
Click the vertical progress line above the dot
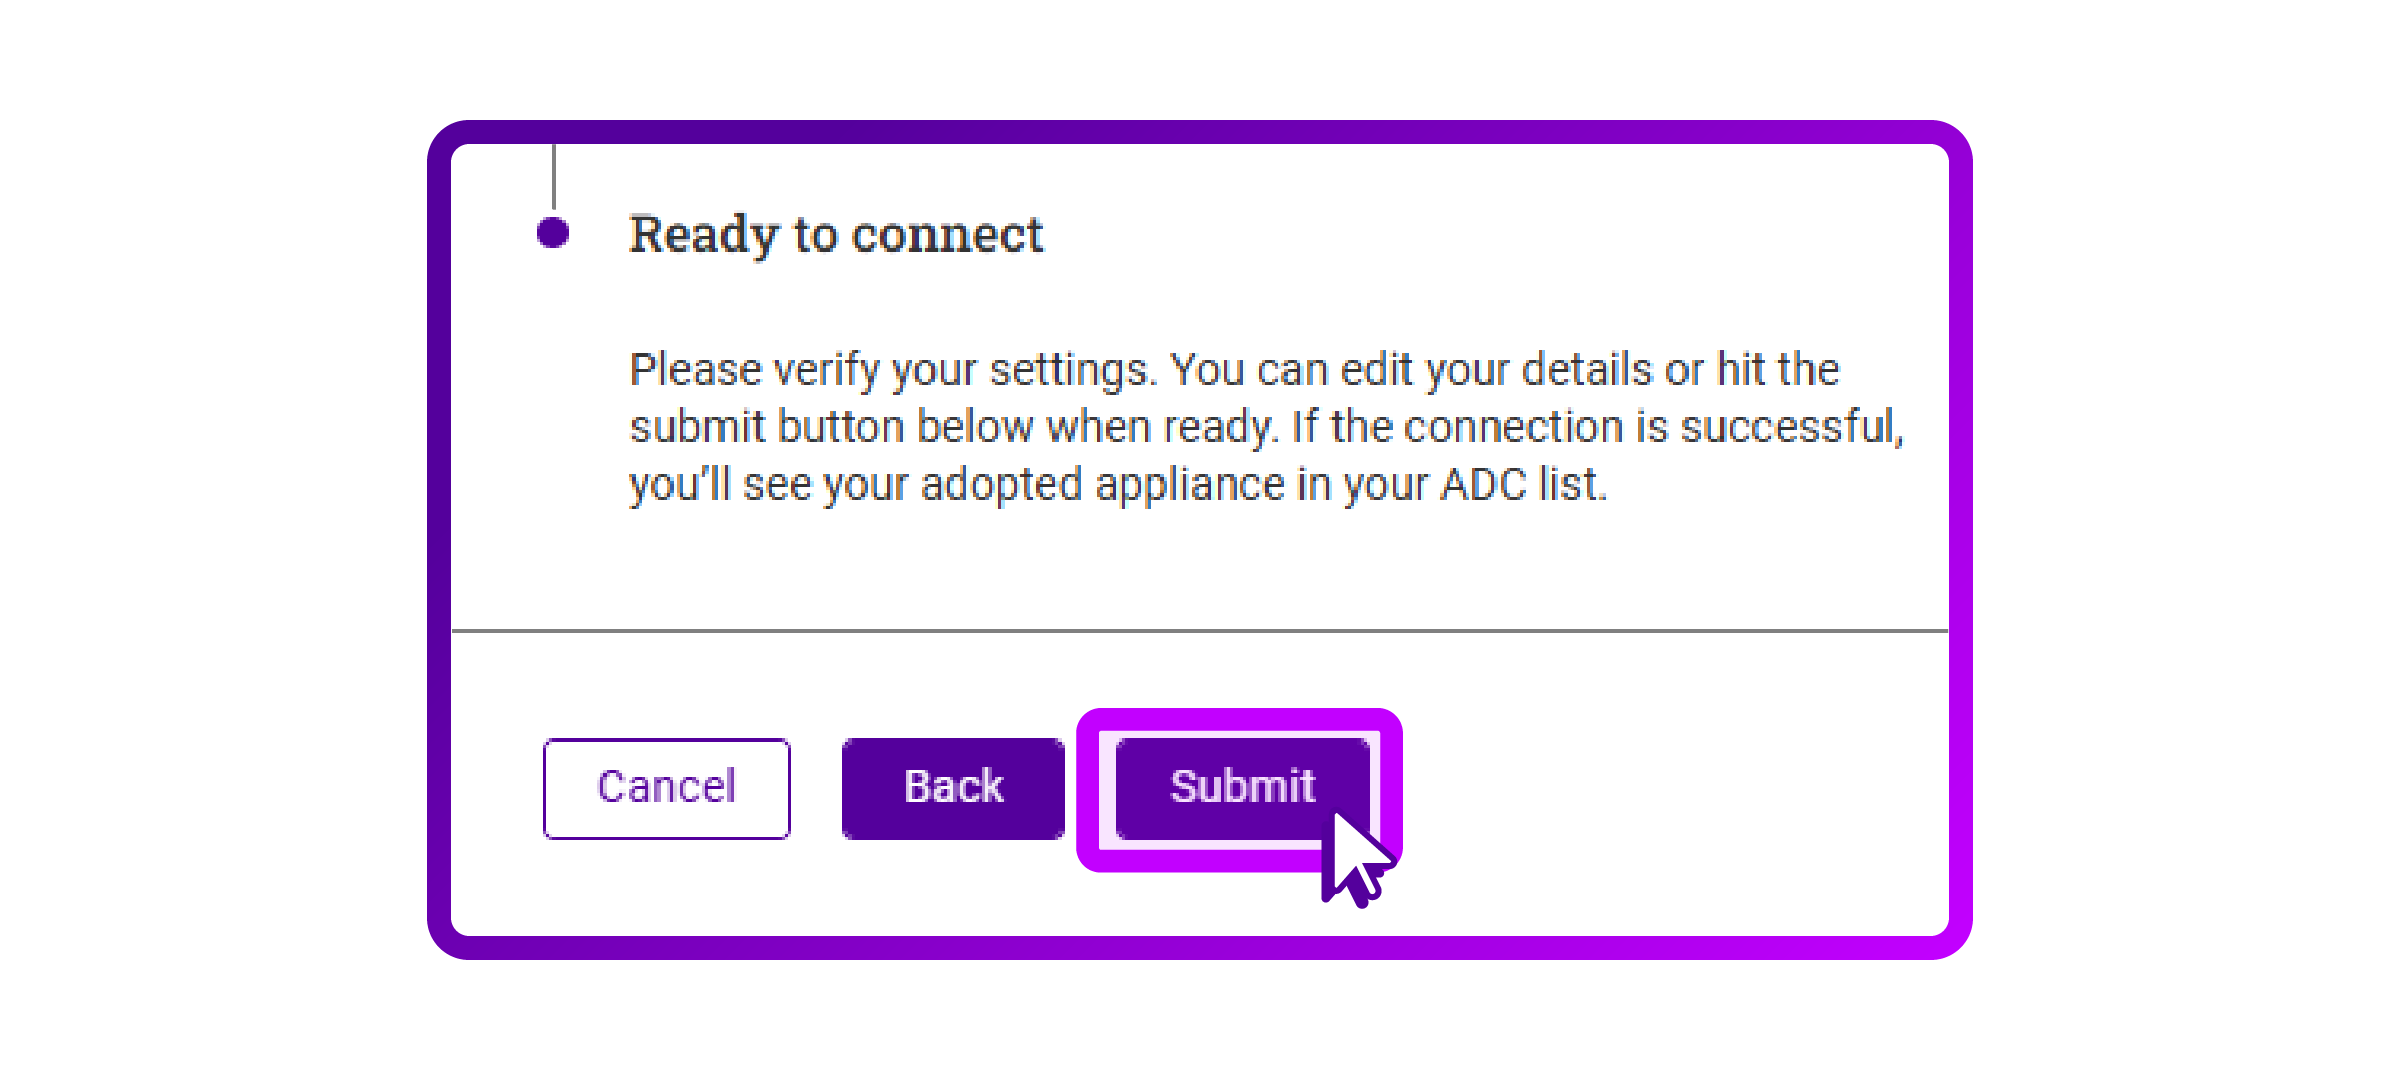(x=553, y=175)
